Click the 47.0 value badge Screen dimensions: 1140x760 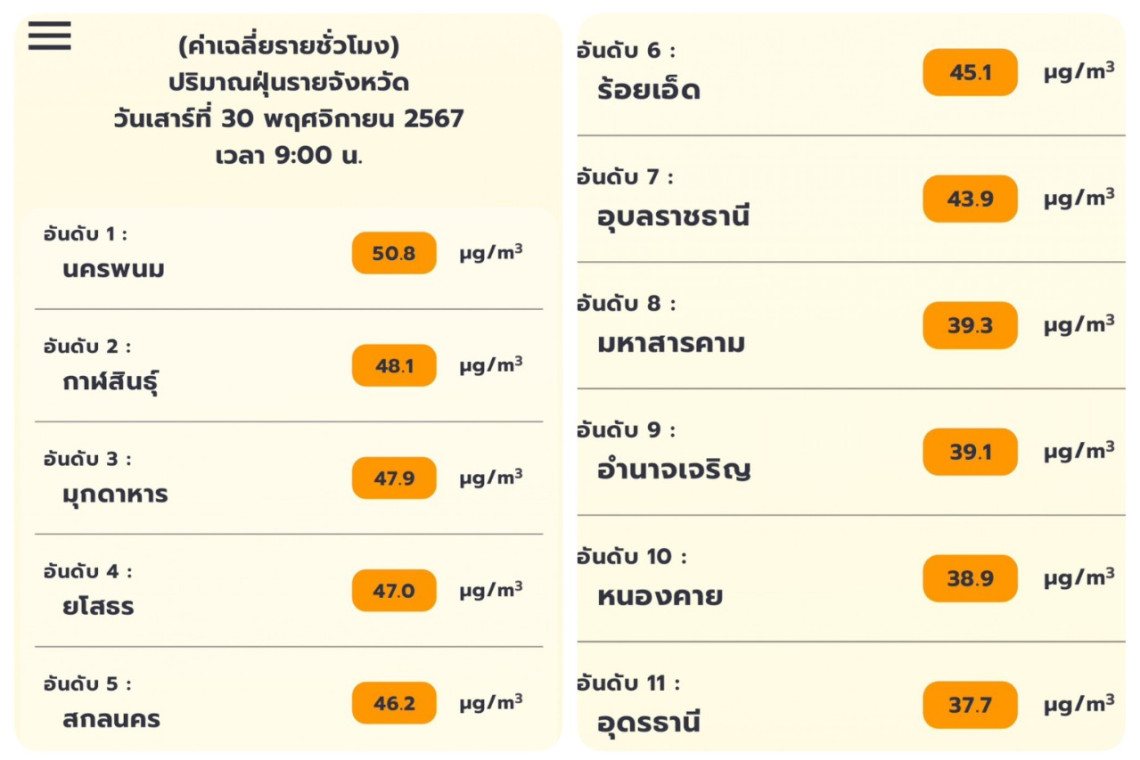(394, 591)
